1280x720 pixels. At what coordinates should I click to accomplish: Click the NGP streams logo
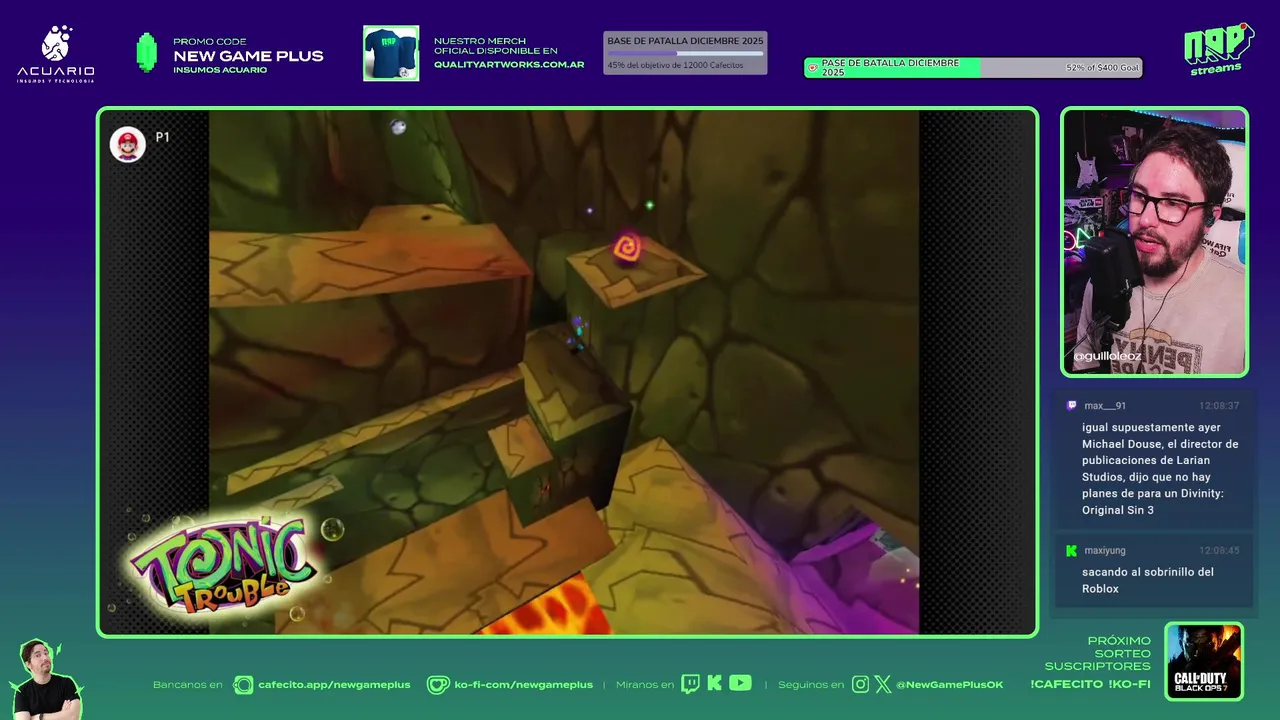coord(1218,49)
